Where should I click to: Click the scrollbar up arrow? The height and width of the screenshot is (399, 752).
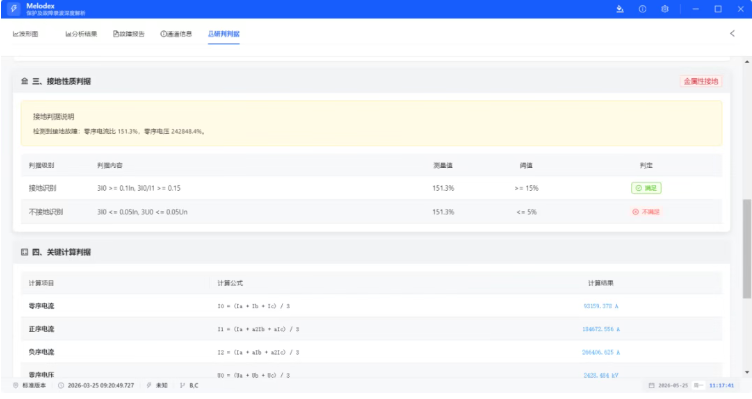click(747, 62)
